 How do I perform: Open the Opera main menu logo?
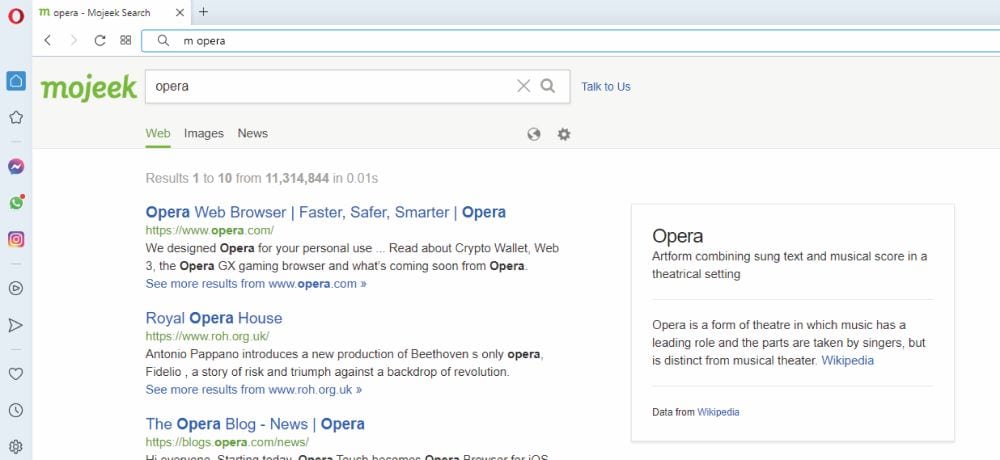(16, 15)
